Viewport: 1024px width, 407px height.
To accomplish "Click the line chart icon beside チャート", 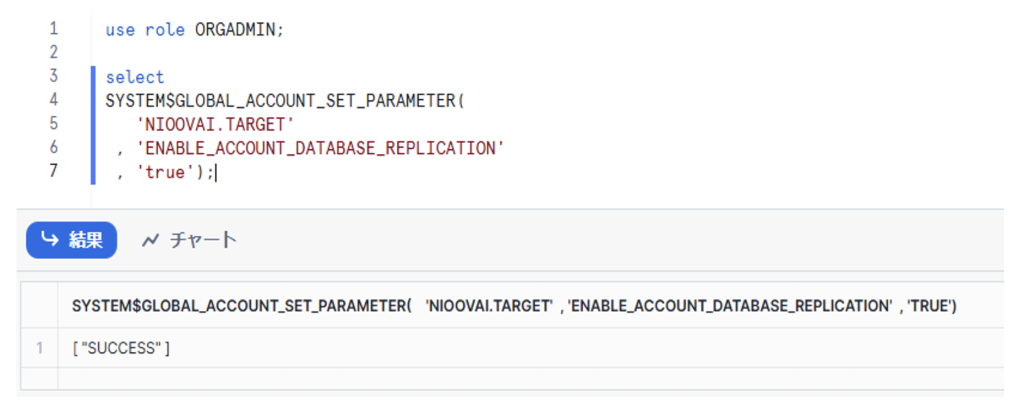I will 151,240.
